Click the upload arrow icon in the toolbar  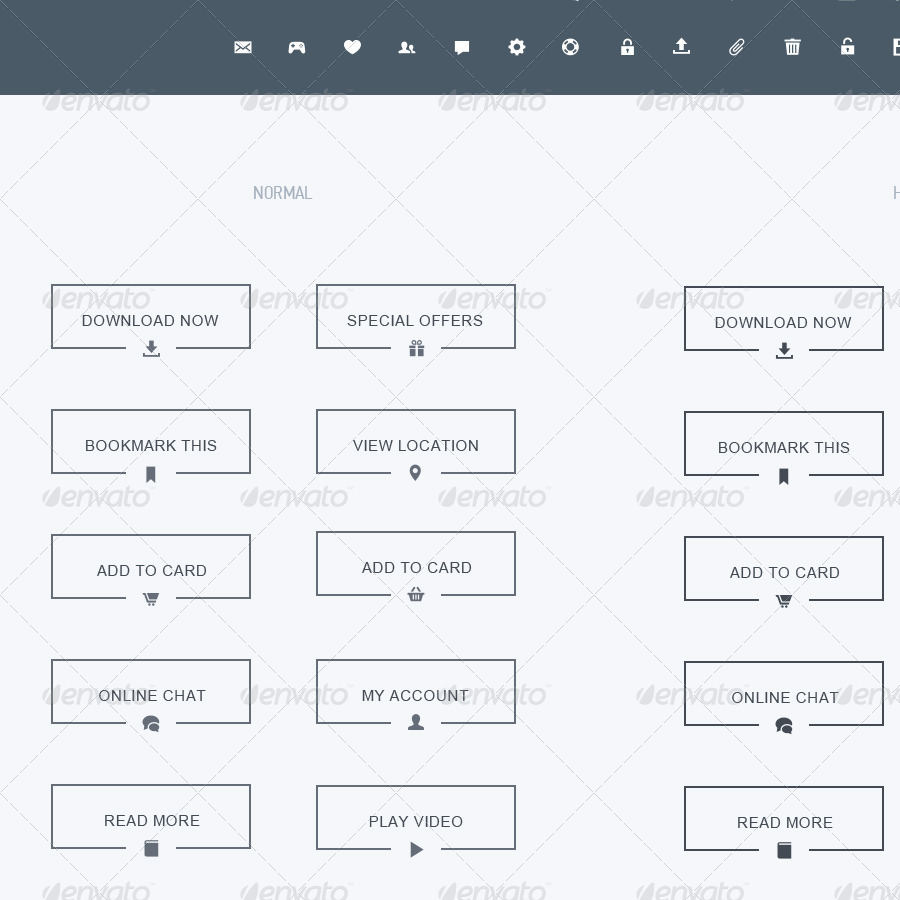(x=682, y=47)
